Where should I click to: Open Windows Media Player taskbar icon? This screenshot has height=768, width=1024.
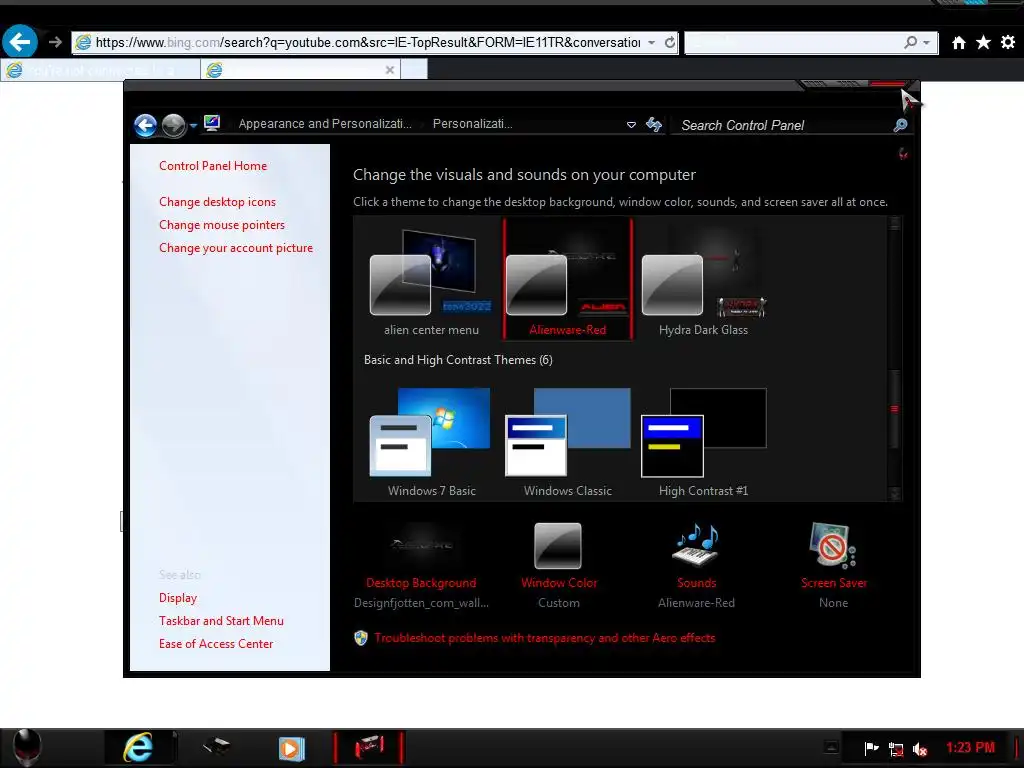click(x=291, y=748)
